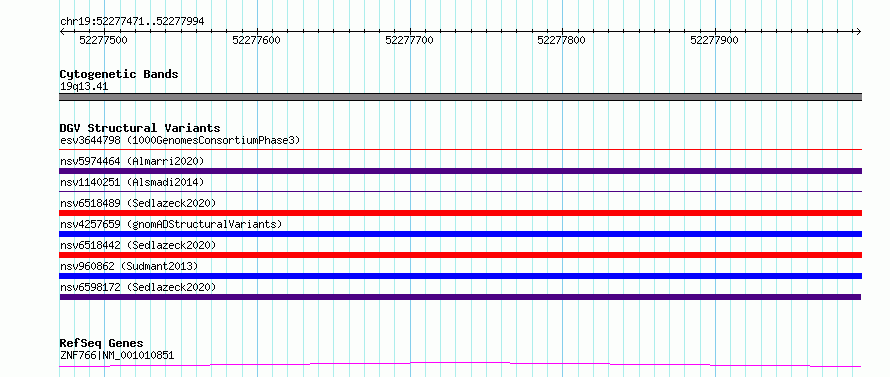This screenshot has width=890, height=377.
Task: Click the thin red esv3644798 feature line
Action: pos(460,149)
